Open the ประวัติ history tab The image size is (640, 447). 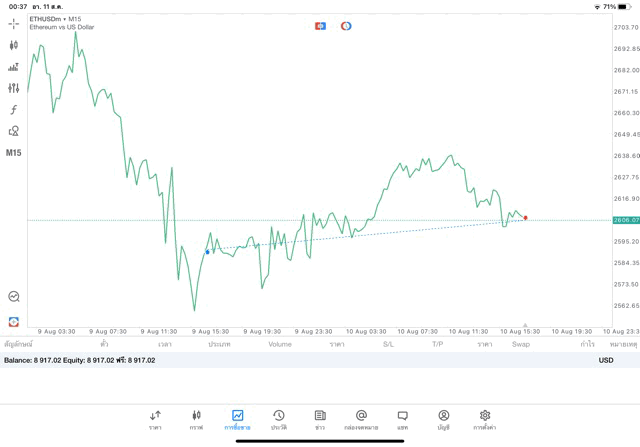click(279, 419)
